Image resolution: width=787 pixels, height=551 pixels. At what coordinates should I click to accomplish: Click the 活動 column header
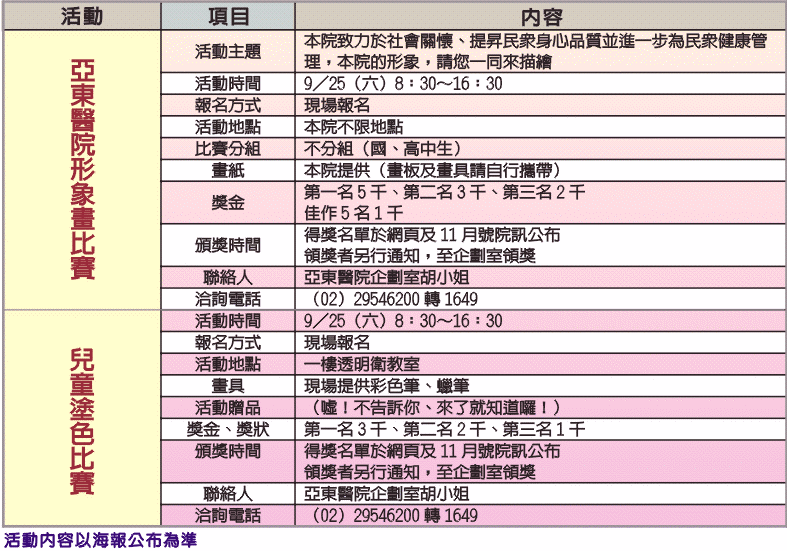pos(82,16)
